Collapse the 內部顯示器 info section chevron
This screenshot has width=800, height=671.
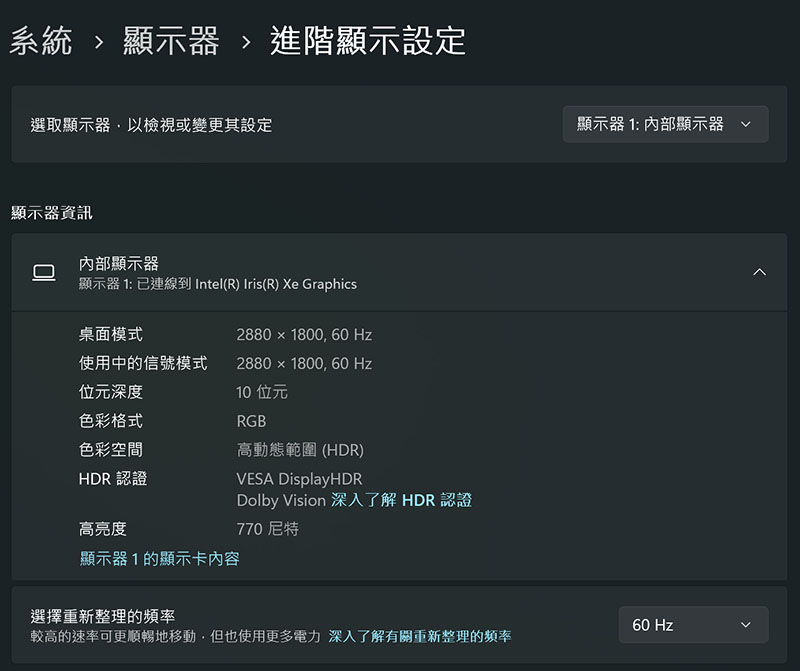point(759,272)
